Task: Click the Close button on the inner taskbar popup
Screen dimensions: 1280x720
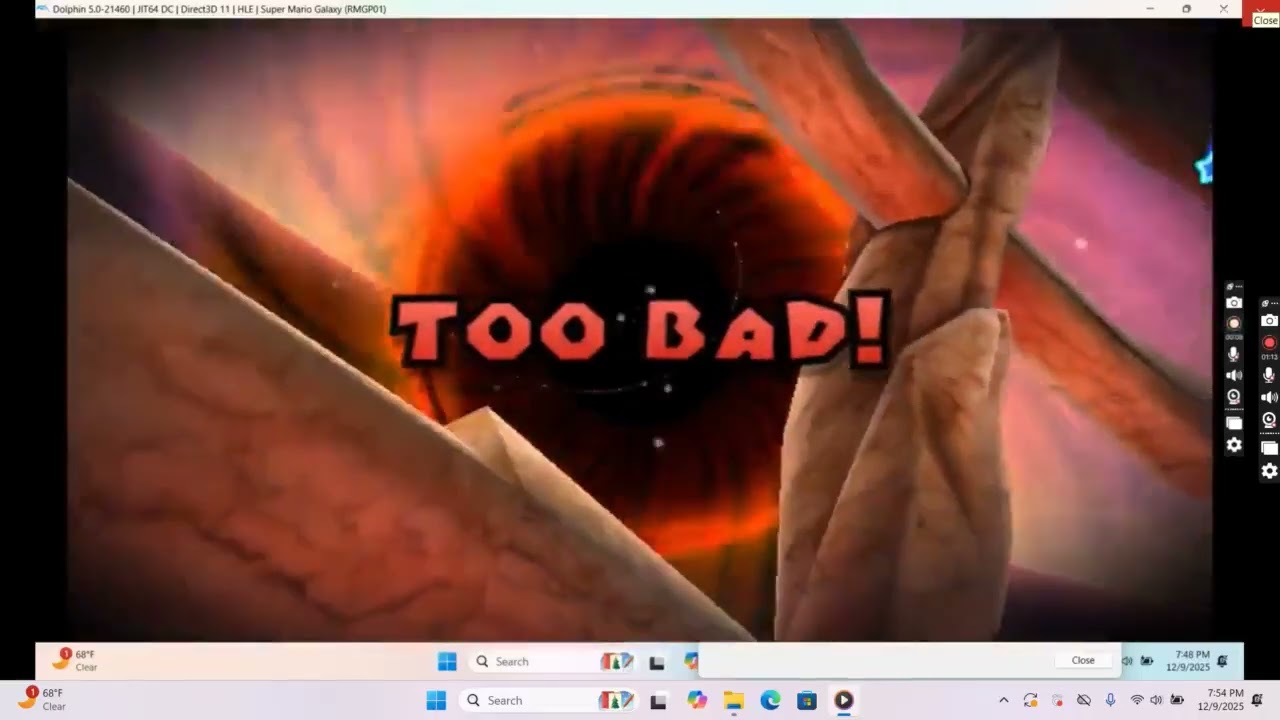Action: [x=1083, y=660]
